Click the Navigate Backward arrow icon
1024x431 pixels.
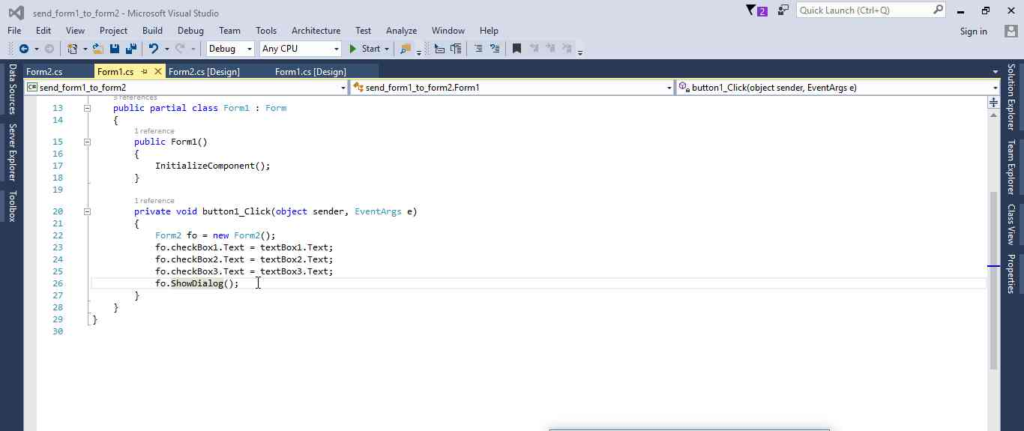click(x=23, y=48)
